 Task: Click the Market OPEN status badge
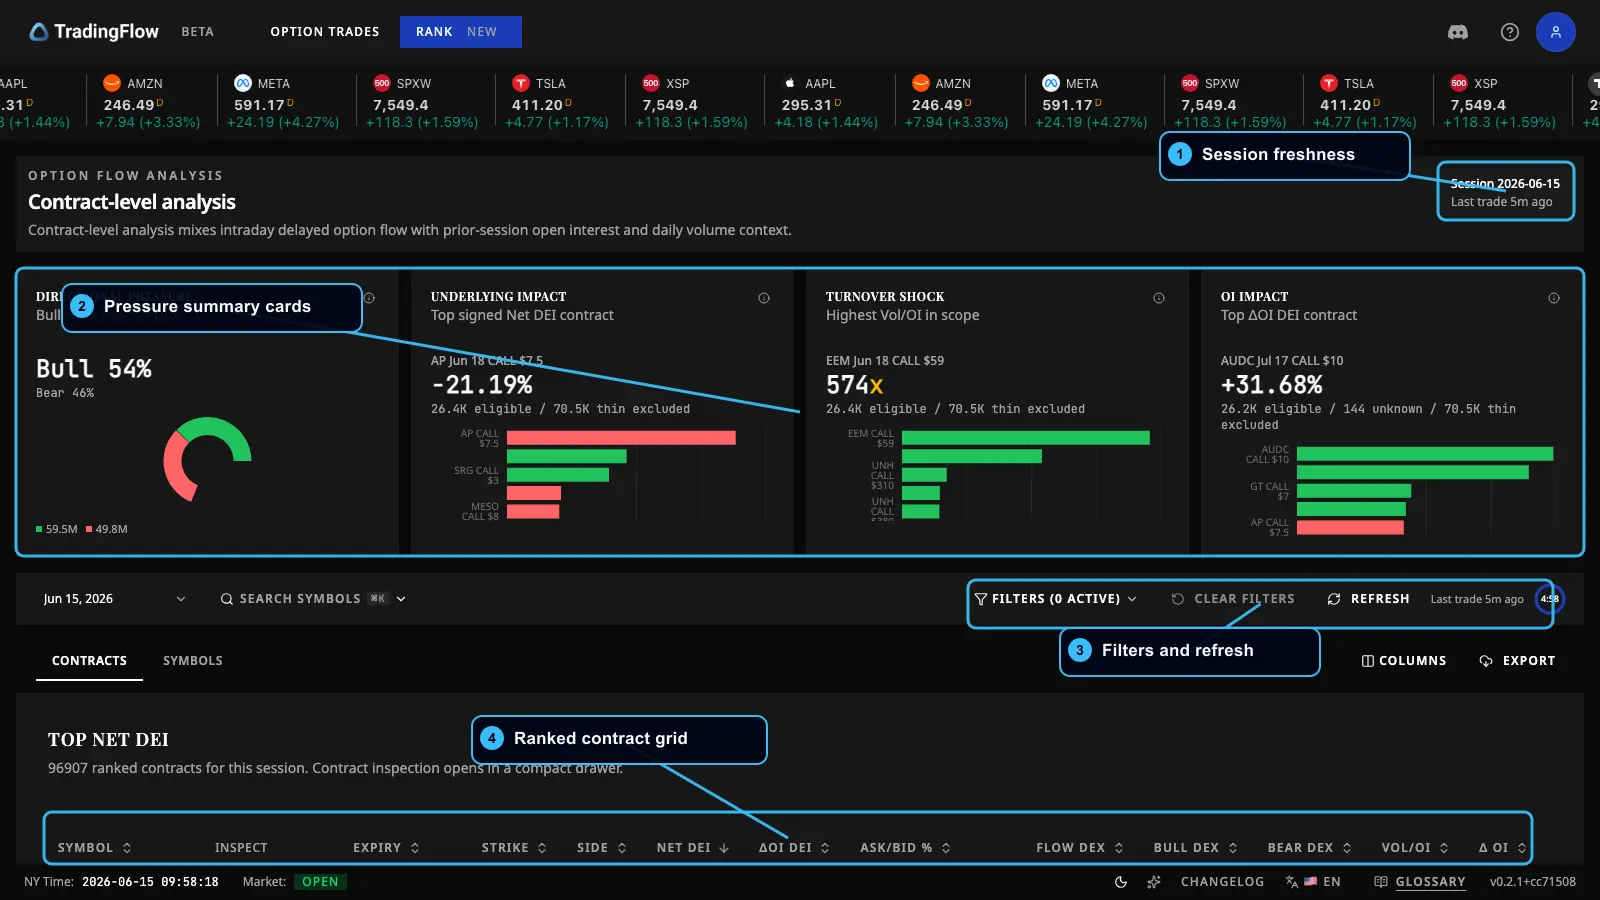320,882
